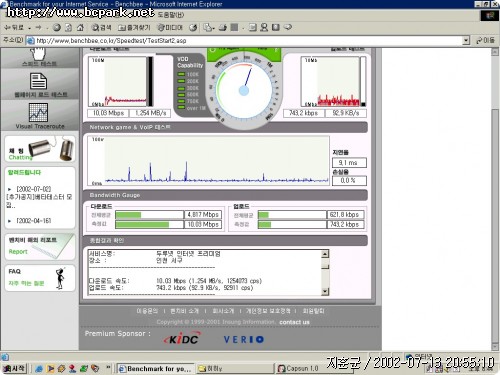This screenshot has height=375, width=500.
Task: Open Visual Traceroute chart icon
Action: point(38,112)
